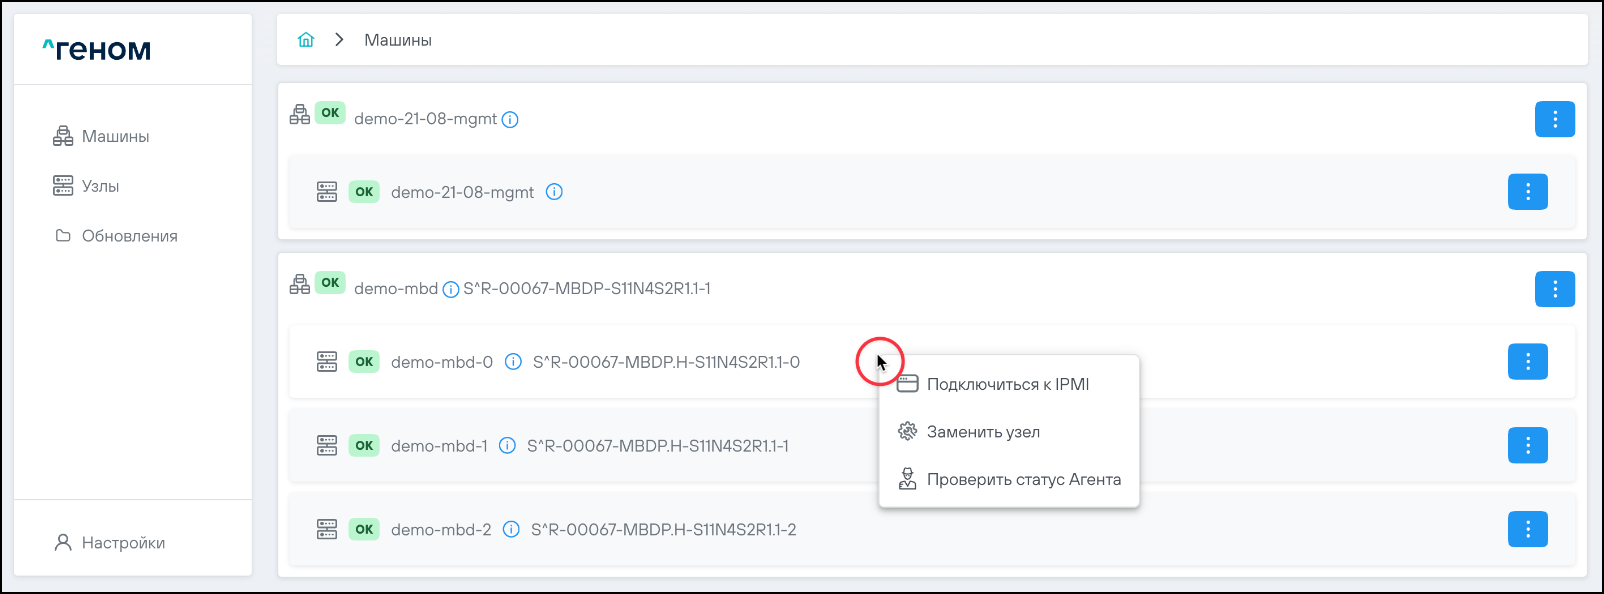This screenshot has height=594, width=1604.
Task: Open info icon for demo-21-08-mgmt machine
Action: 510,120
